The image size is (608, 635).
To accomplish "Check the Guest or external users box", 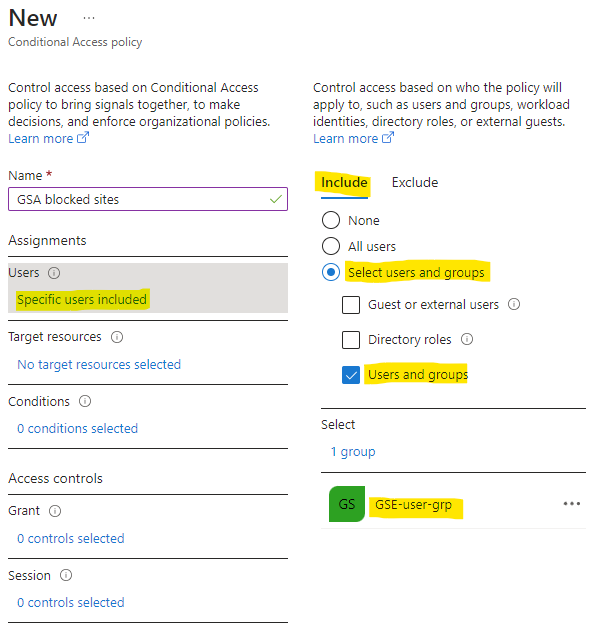I will (x=351, y=305).
